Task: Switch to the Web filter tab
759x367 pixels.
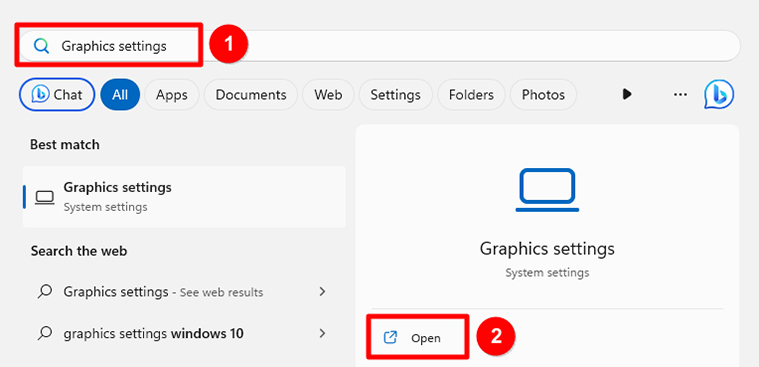Action: (x=328, y=94)
